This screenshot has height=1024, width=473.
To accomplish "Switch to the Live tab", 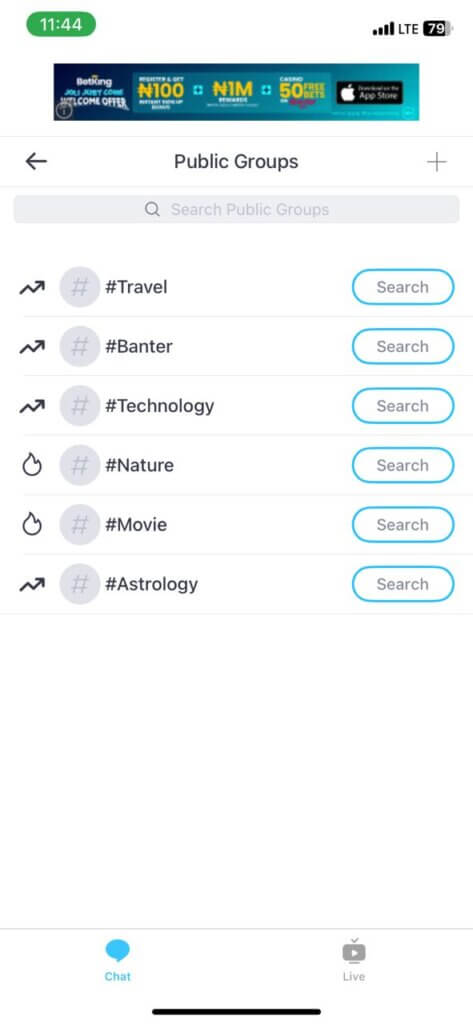I will click(353, 961).
